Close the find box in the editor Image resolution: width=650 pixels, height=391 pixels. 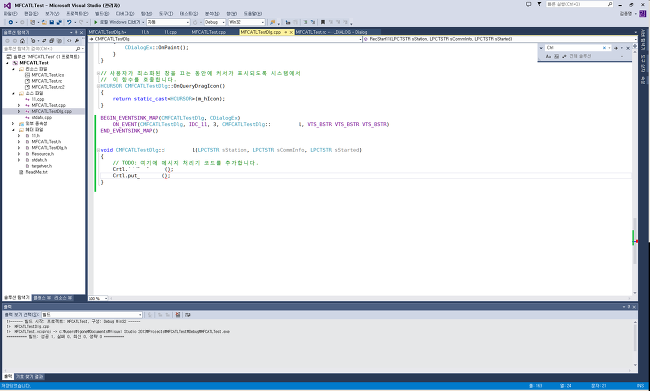(628, 48)
